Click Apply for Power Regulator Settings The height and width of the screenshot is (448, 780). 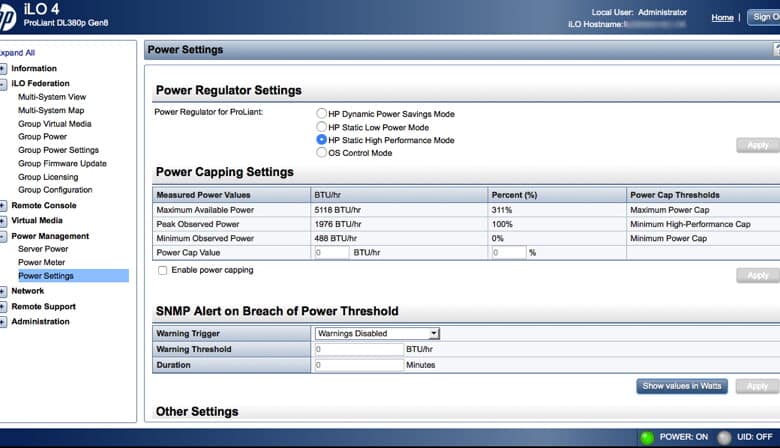(x=758, y=146)
